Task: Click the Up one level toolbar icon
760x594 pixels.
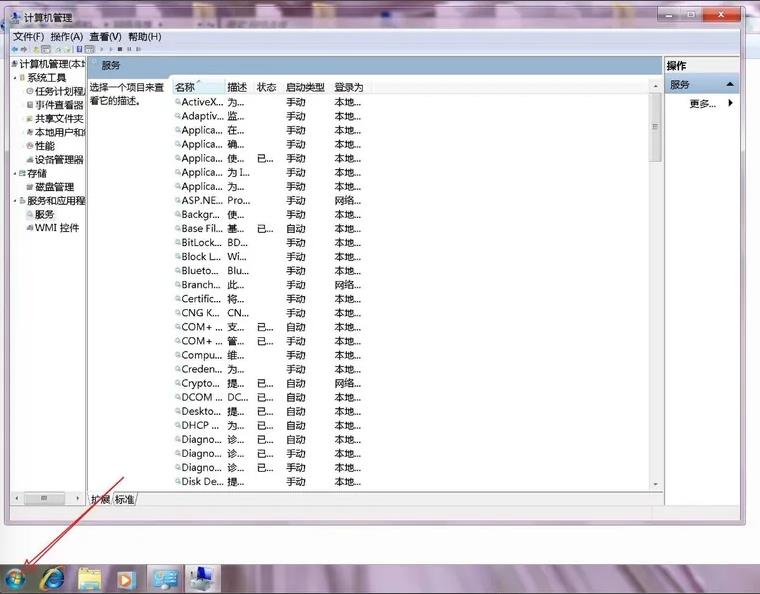Action: (x=36, y=49)
